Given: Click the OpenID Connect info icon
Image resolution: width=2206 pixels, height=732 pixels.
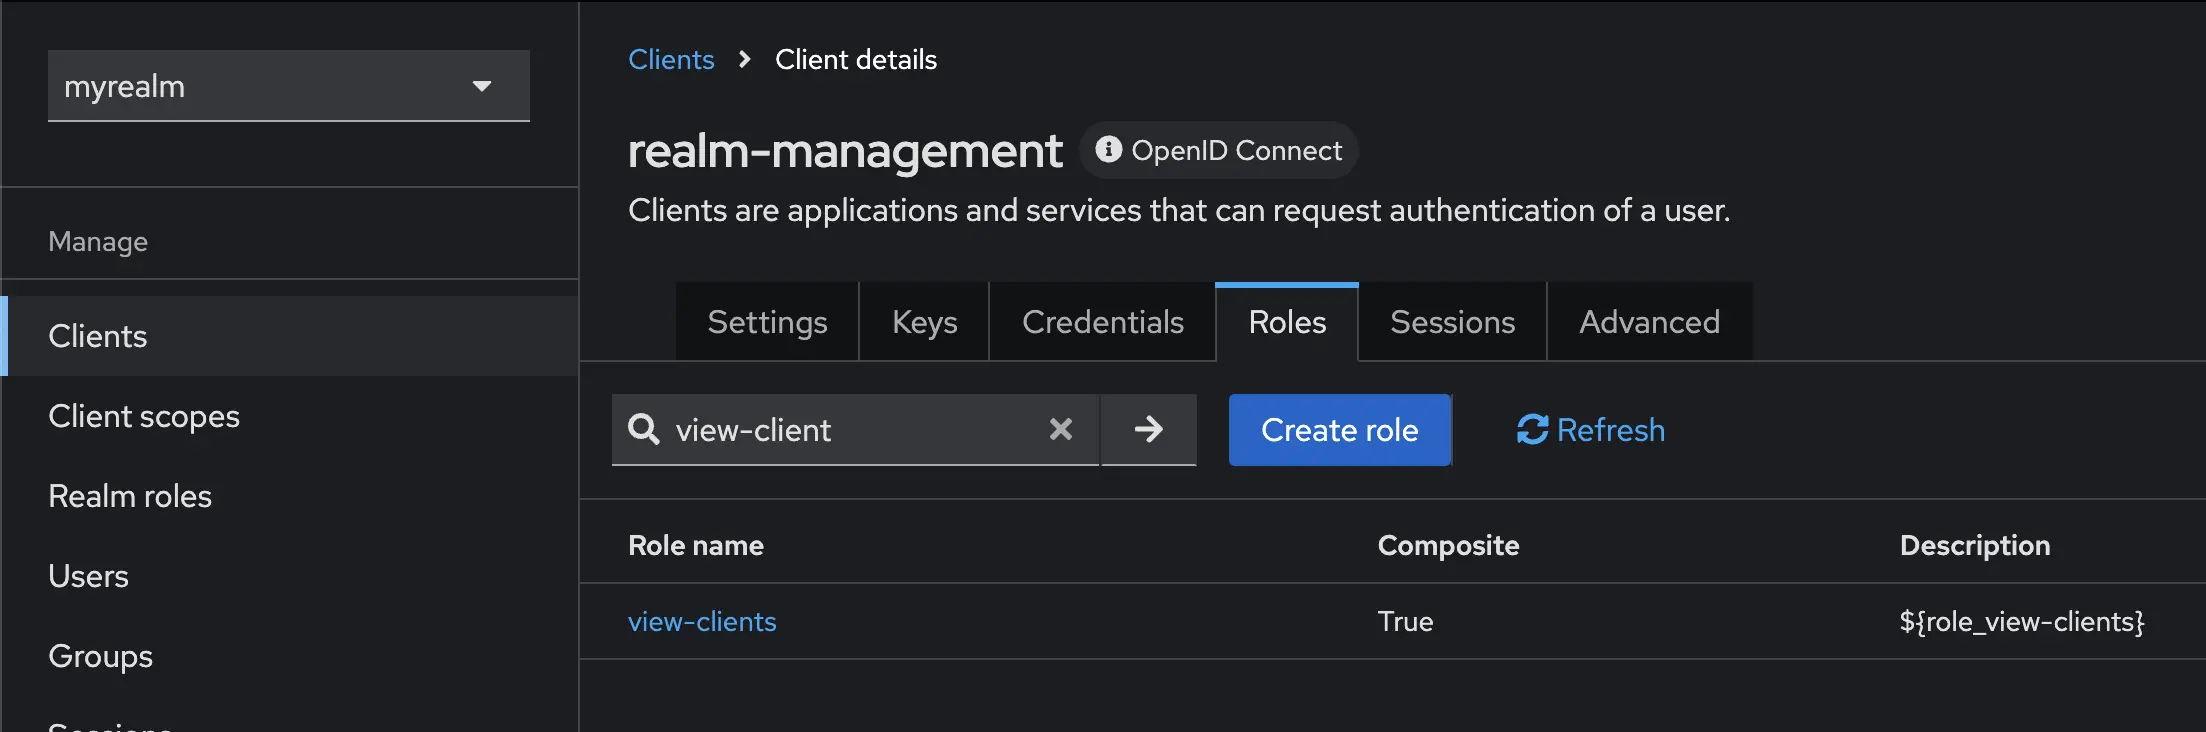Looking at the screenshot, I should (x=1108, y=150).
